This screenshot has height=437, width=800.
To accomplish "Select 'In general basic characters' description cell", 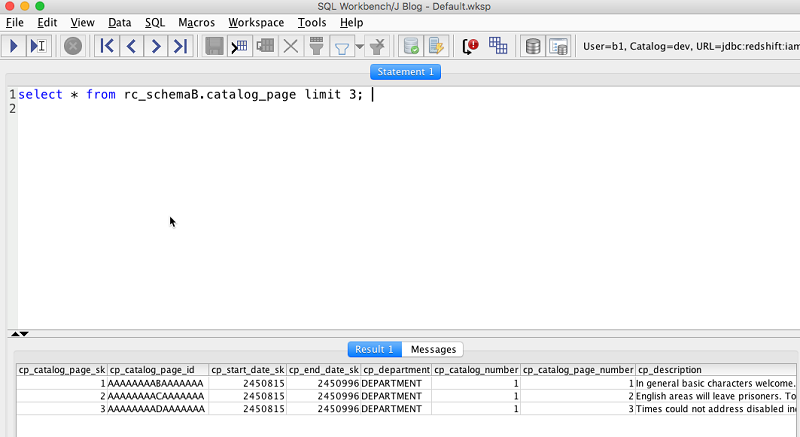I will pyautogui.click(x=716, y=383).
